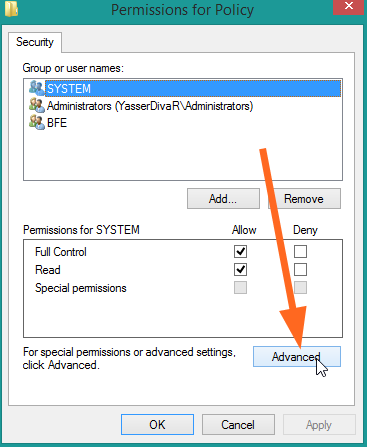Select the BFE entry
Image resolution: width=367 pixels, height=447 pixels.
(57, 123)
